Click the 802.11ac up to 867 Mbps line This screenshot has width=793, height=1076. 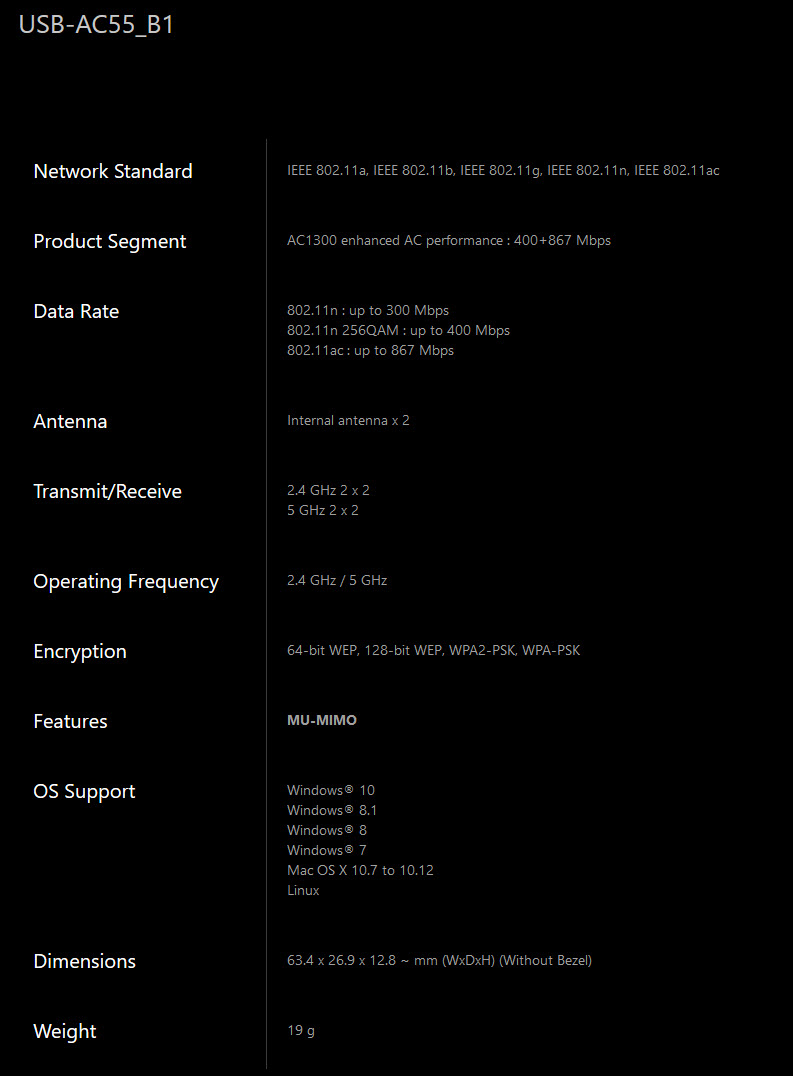370,351
